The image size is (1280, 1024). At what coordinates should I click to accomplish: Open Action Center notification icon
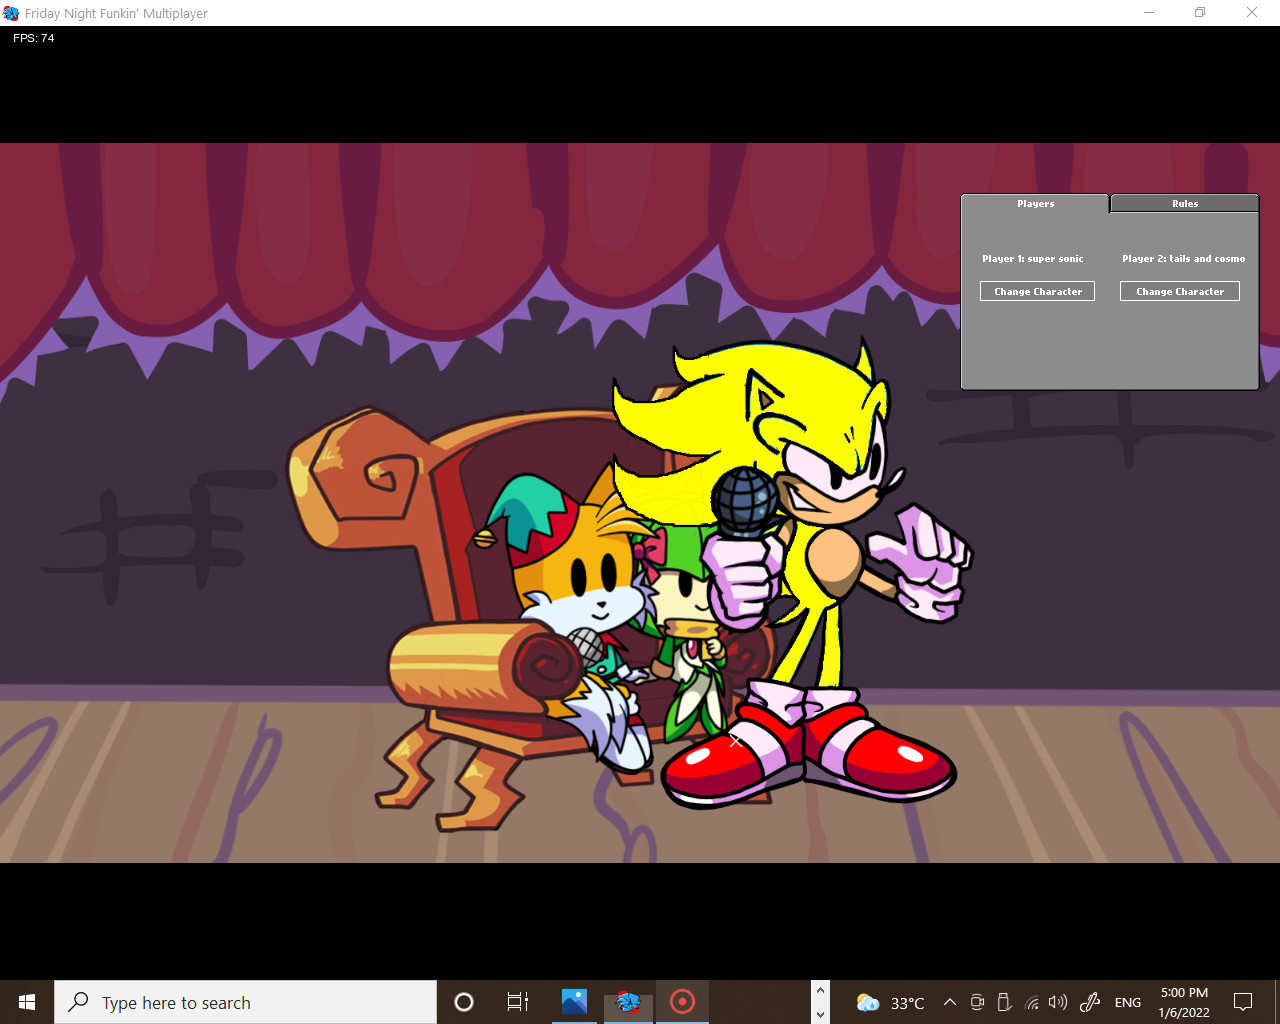tap(1242, 1002)
